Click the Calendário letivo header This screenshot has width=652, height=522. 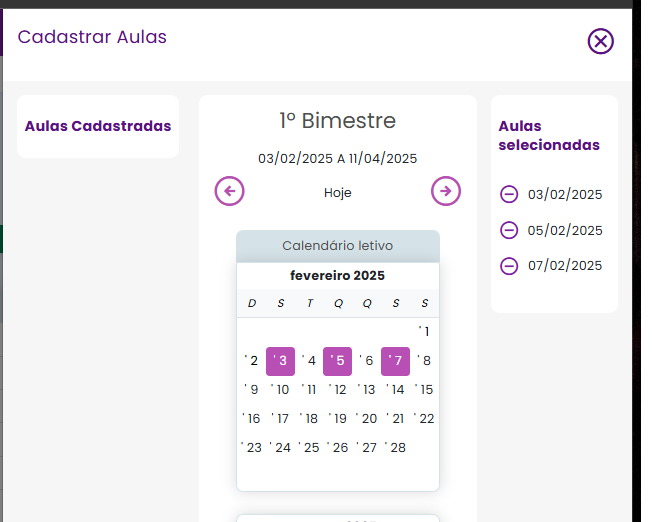(x=338, y=246)
